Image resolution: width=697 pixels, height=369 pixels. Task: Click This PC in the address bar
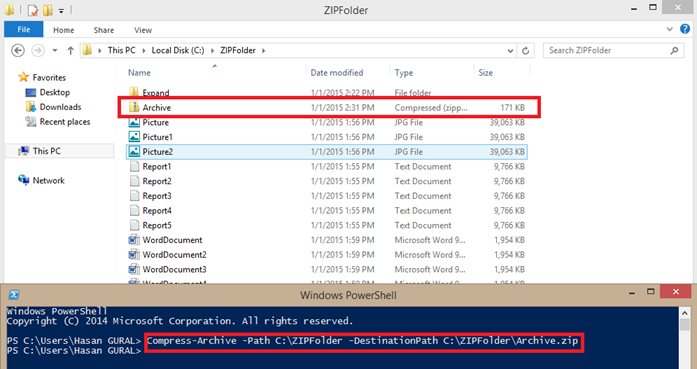[121, 50]
